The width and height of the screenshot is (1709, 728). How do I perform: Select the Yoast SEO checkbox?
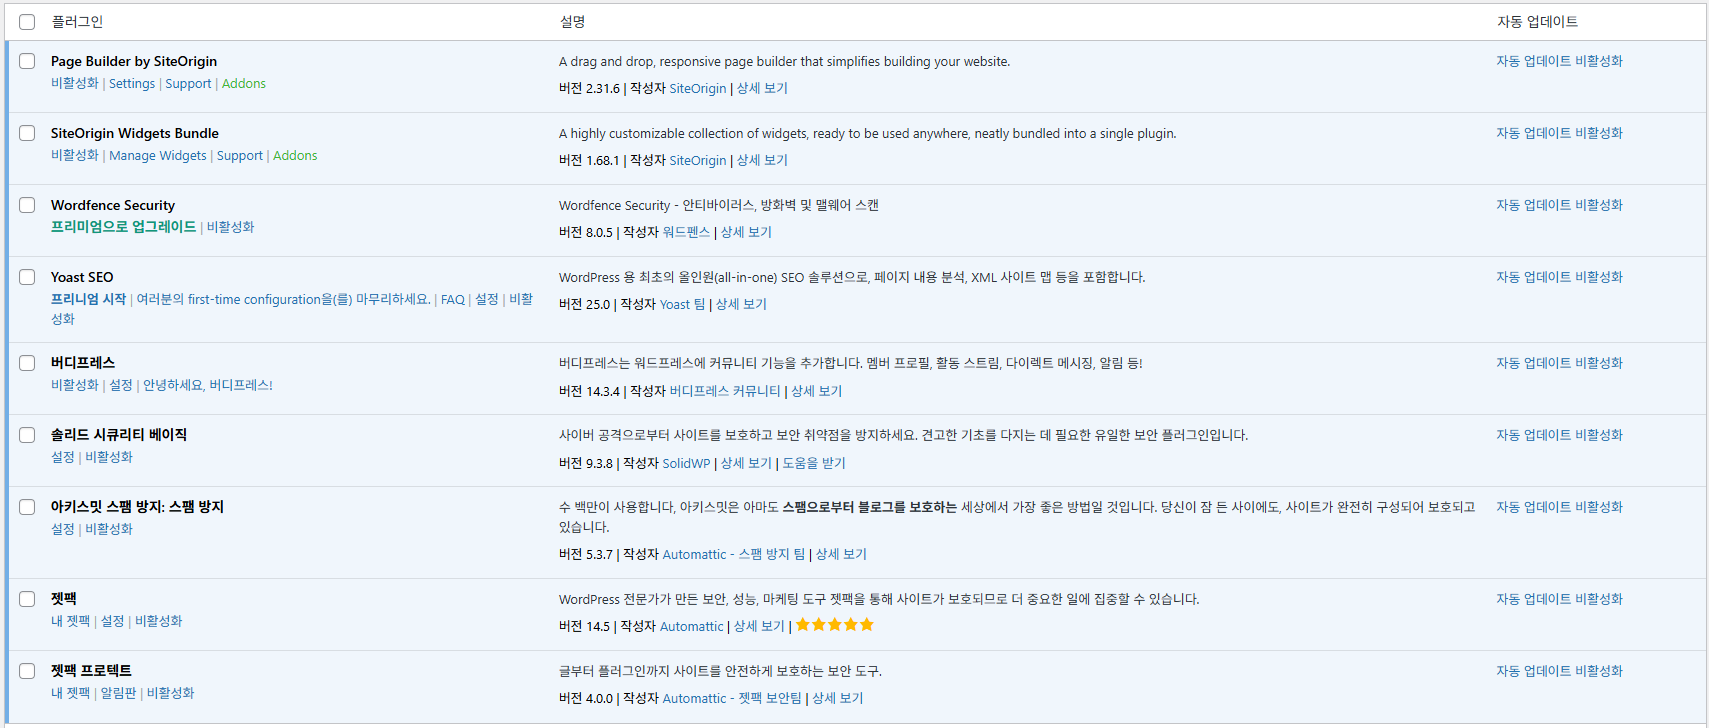[x=27, y=277]
